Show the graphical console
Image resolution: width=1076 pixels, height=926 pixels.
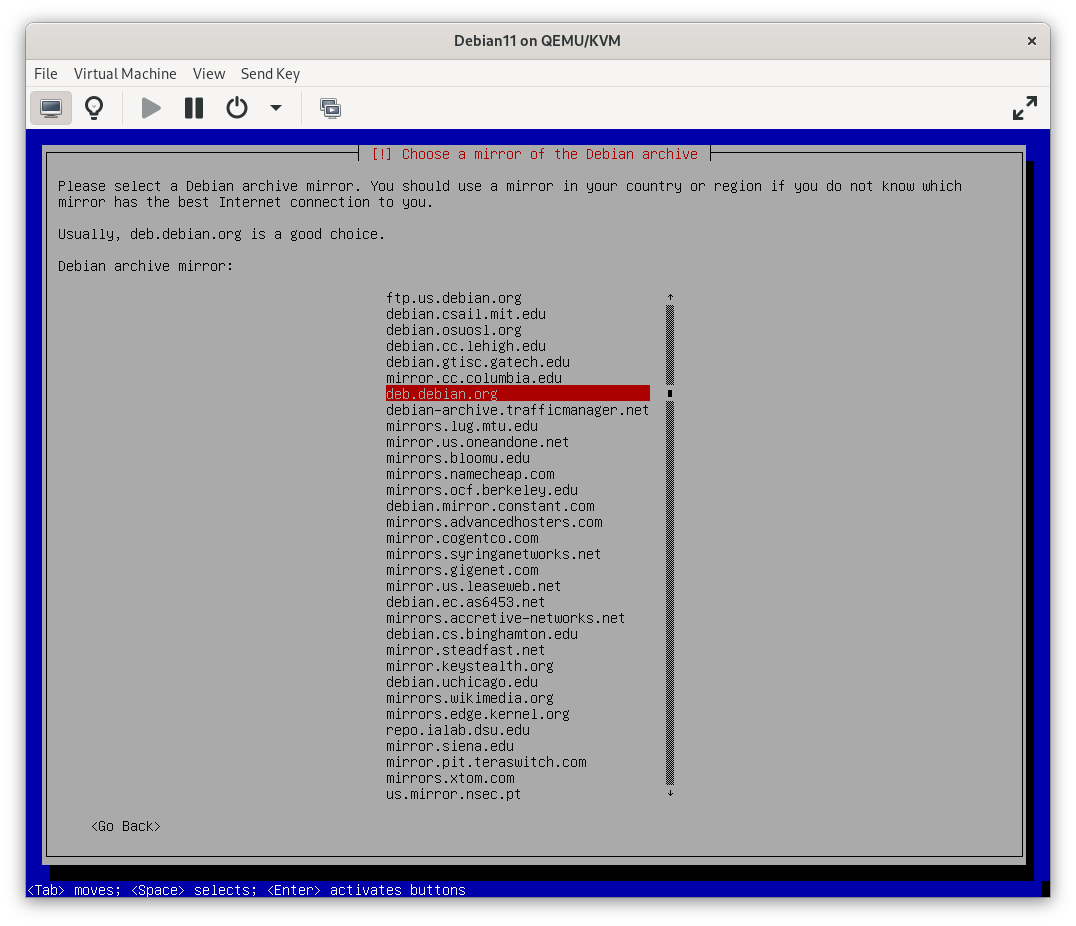50,107
